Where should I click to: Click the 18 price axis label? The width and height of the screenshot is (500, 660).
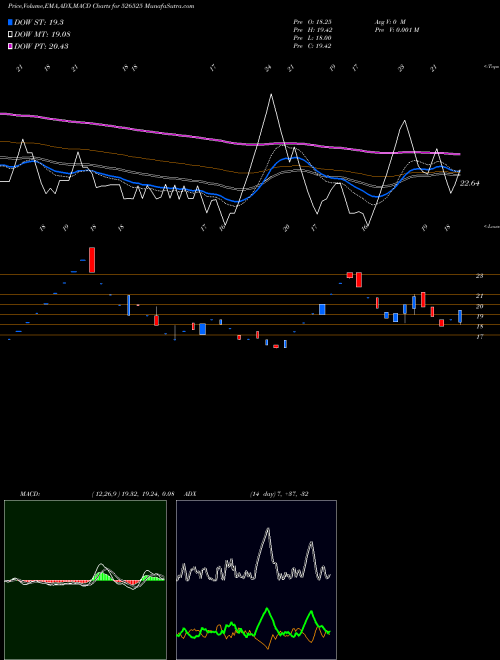click(479, 327)
